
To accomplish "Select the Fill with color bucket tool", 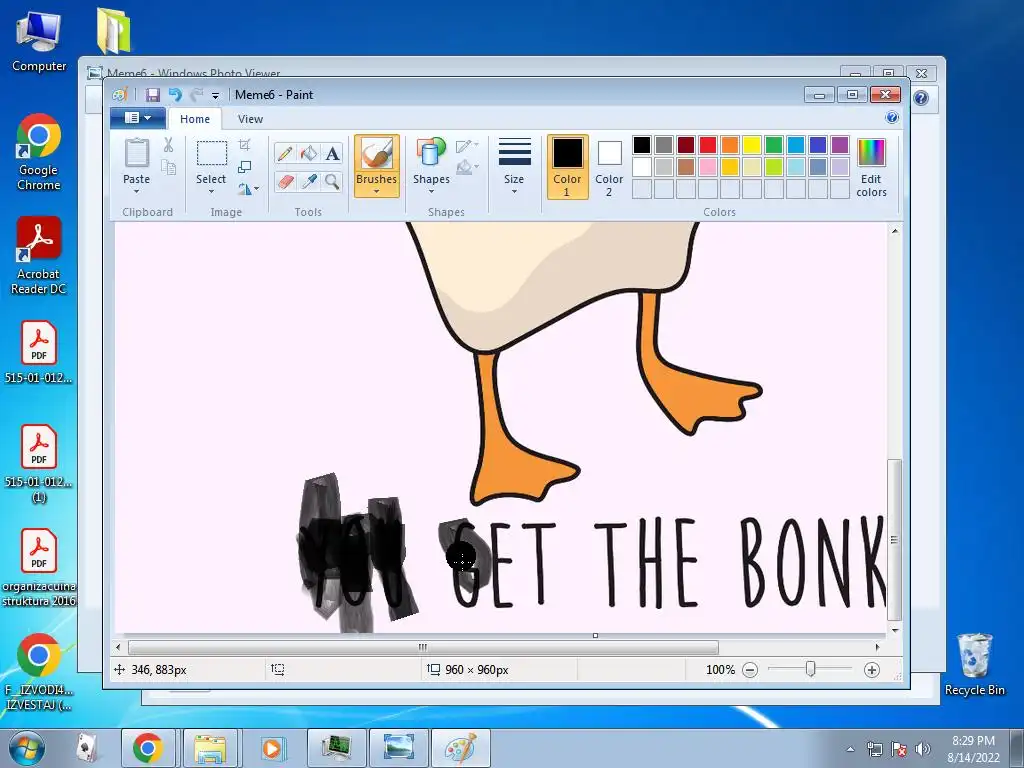I will click(308, 153).
